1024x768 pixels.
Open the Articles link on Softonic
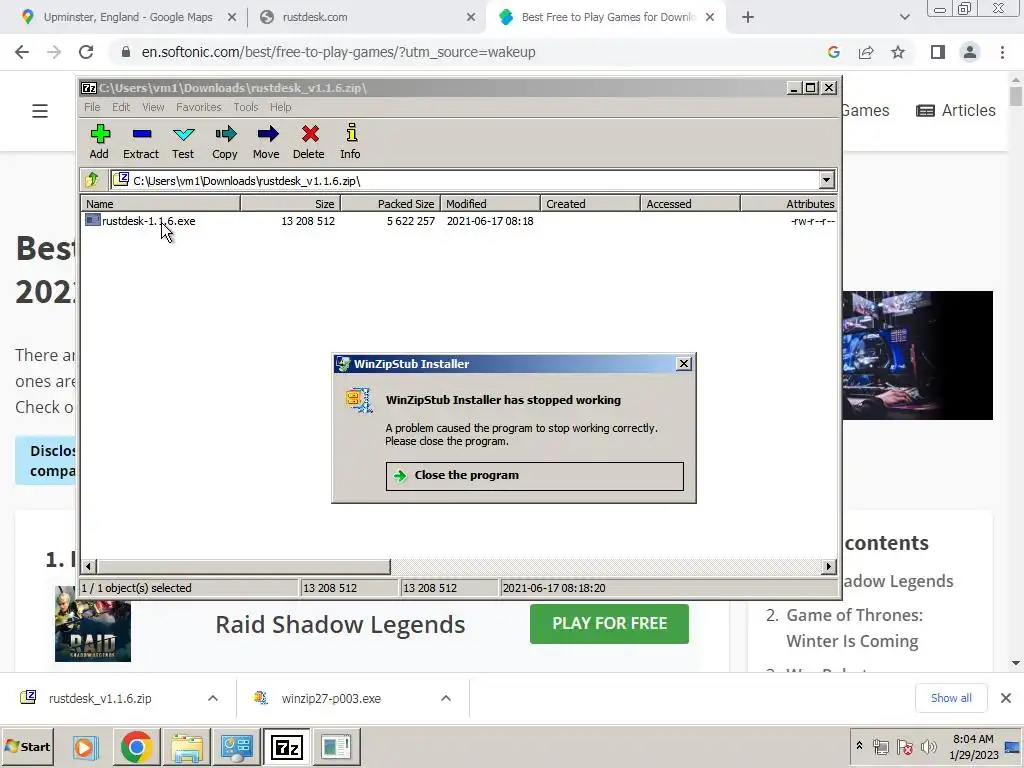(x=956, y=110)
